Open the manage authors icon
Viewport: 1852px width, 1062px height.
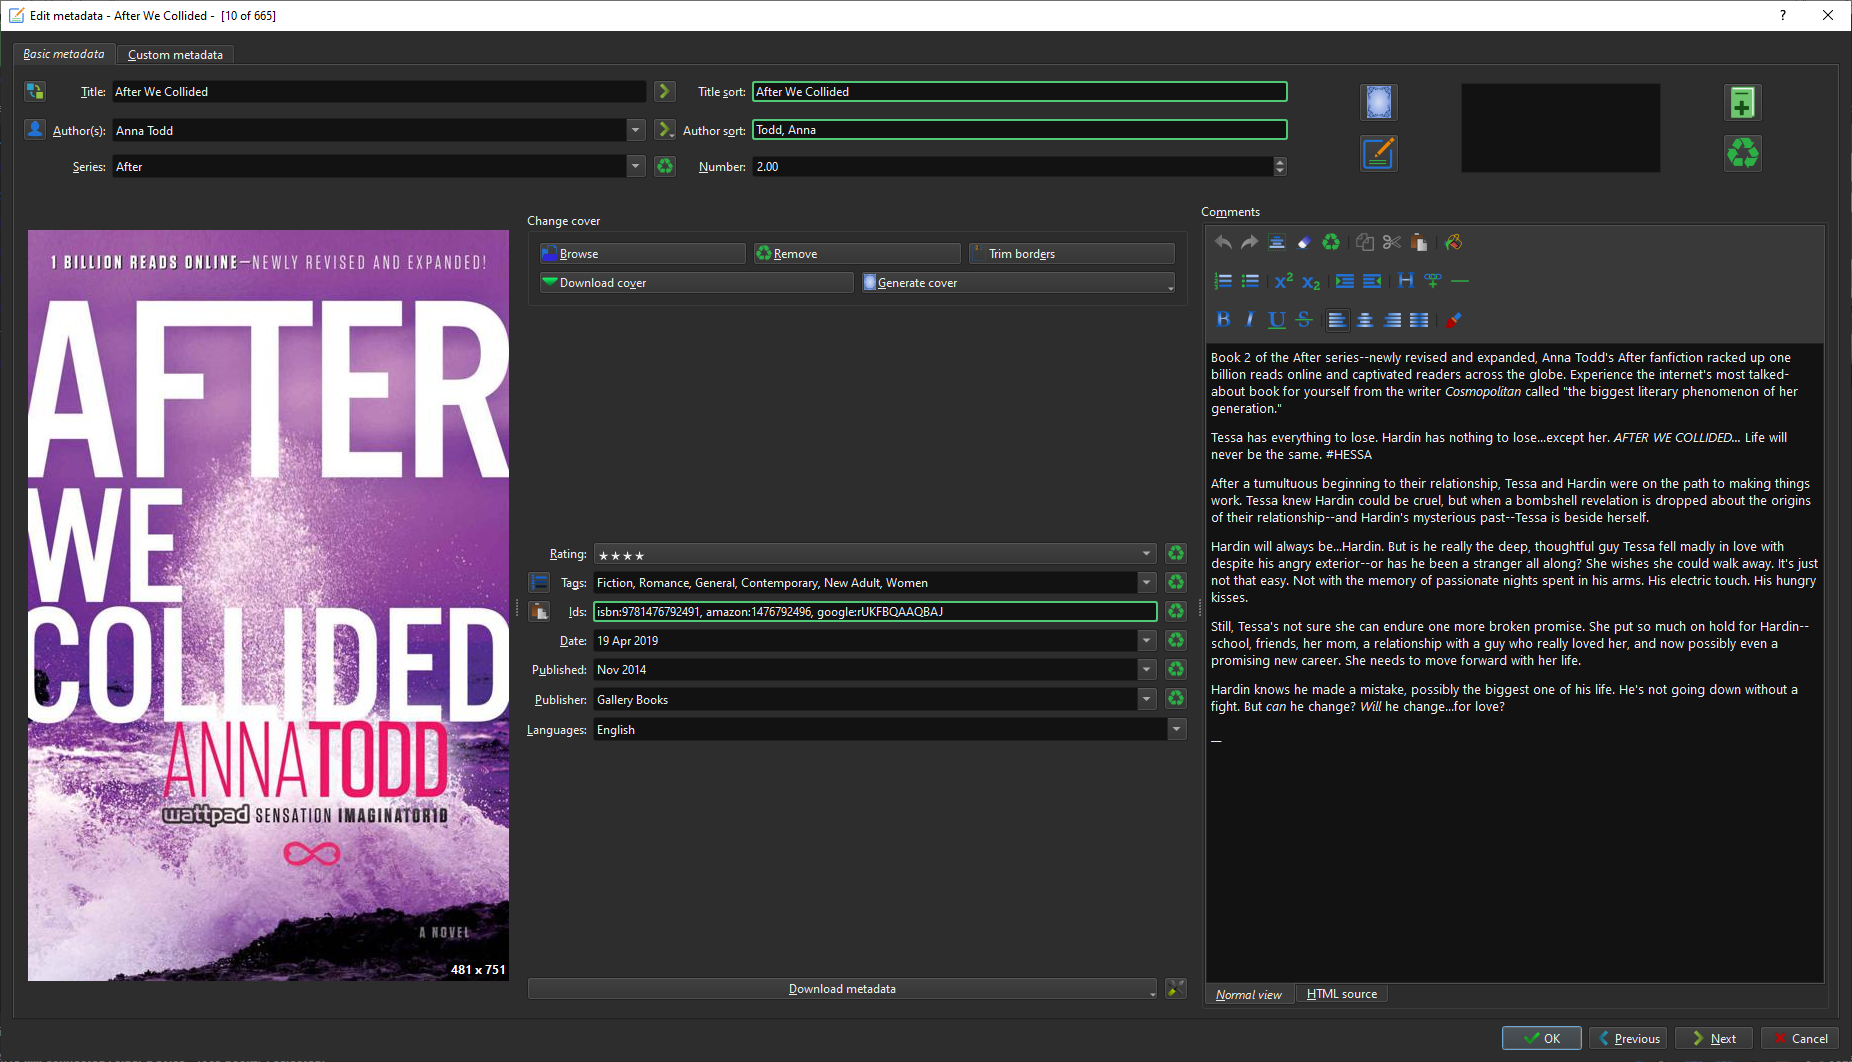[35, 130]
